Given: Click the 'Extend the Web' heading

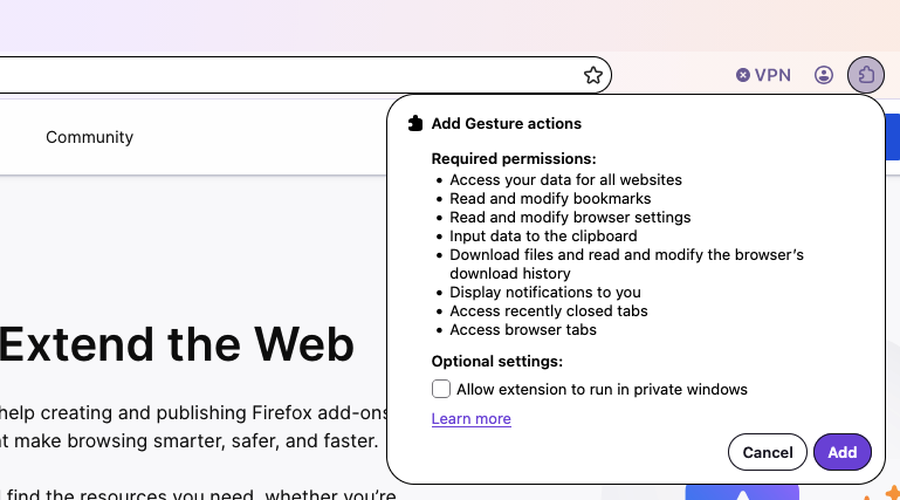Looking at the screenshot, I should pyautogui.click(x=177, y=344).
